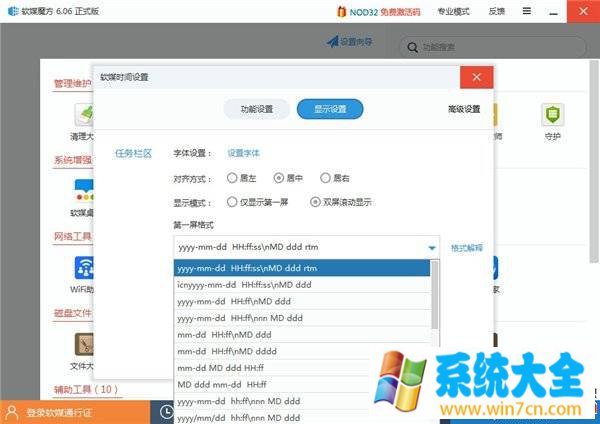Open the 格式解释 link
600x424 pixels.
tap(467, 248)
